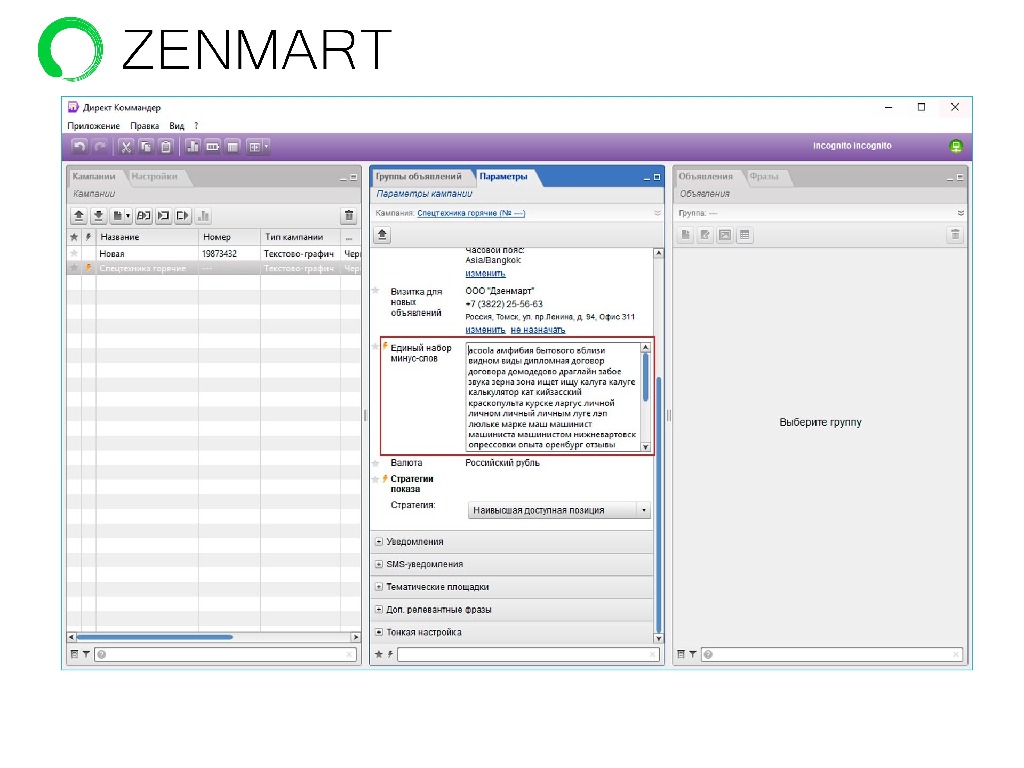Click the Redo arrow in the purple toolbar
The width and height of the screenshot is (1024, 768).
[x=100, y=146]
